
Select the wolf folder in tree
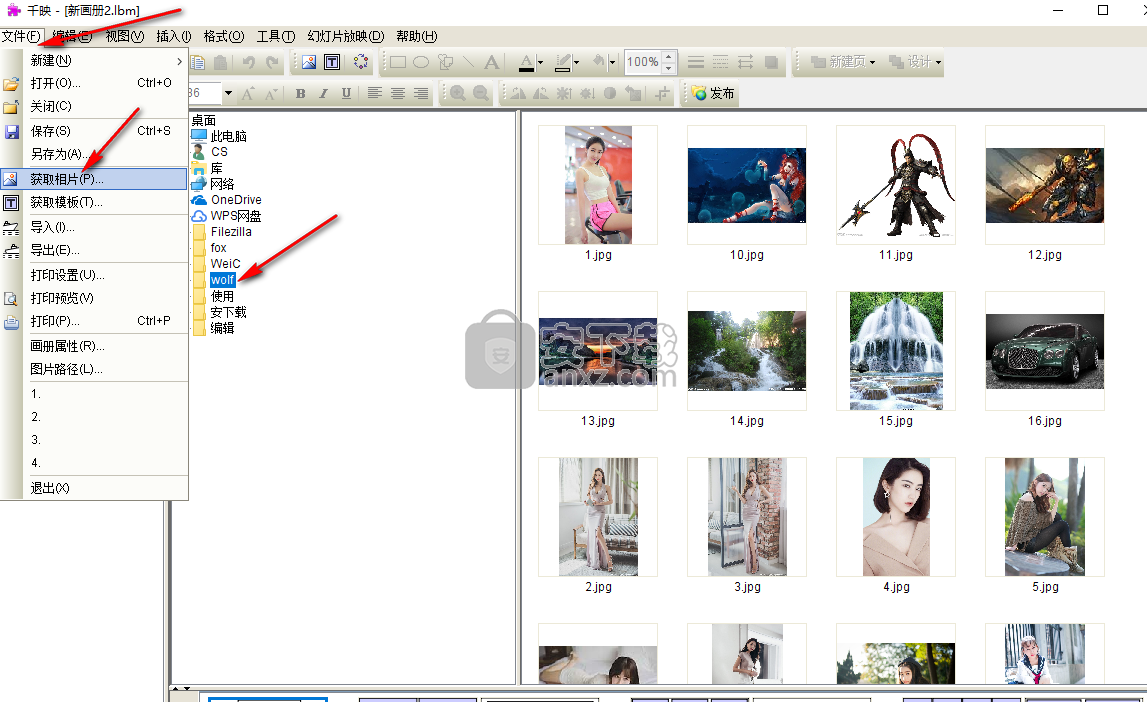point(222,280)
